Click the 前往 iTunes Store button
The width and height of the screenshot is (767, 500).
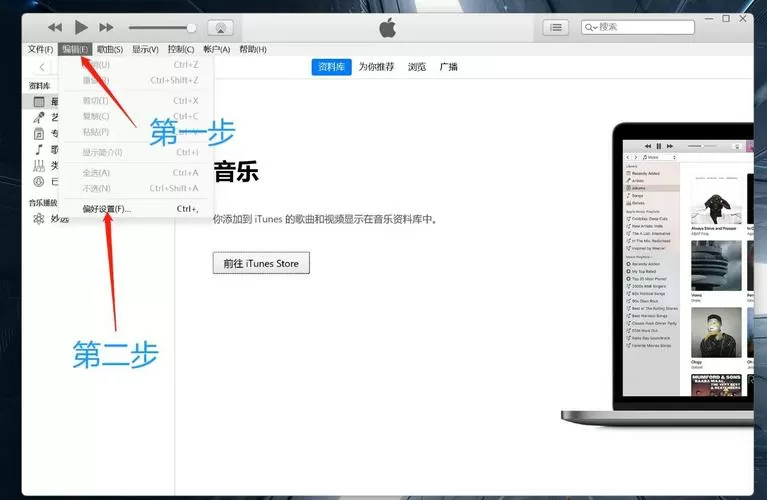click(261, 263)
